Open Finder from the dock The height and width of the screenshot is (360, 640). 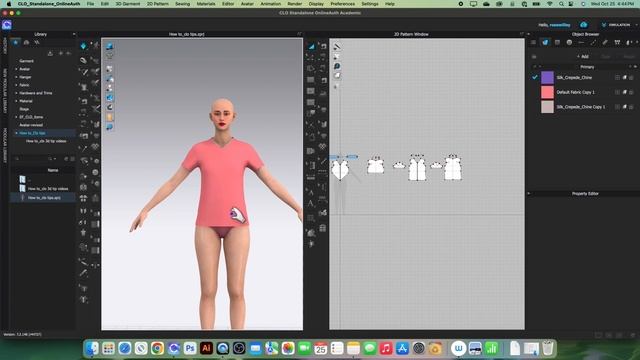coord(92,349)
